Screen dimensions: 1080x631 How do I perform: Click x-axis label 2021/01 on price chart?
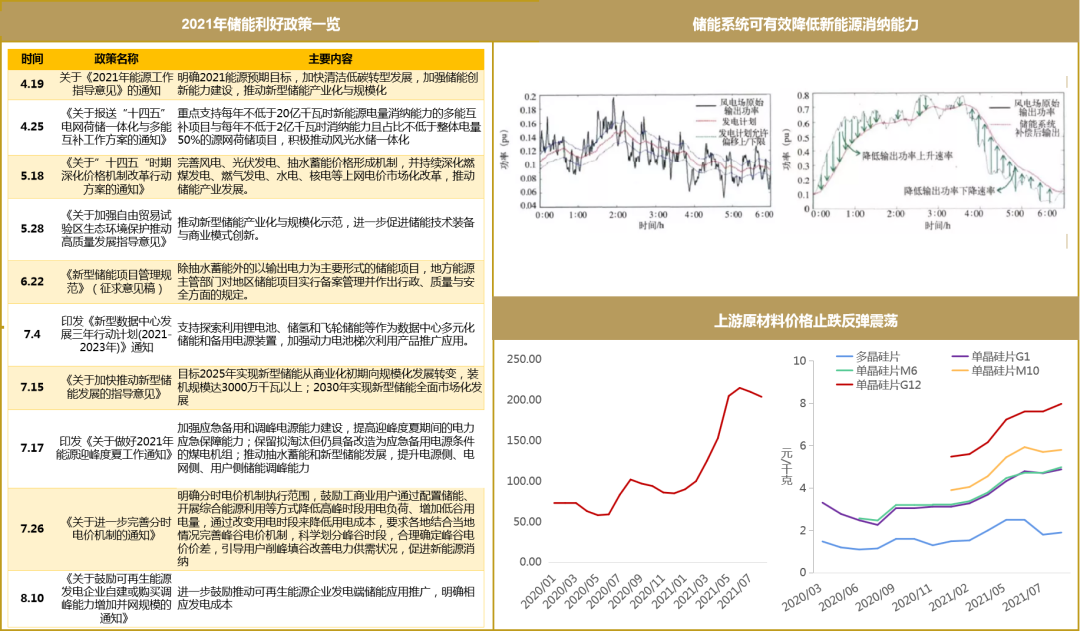point(669,591)
